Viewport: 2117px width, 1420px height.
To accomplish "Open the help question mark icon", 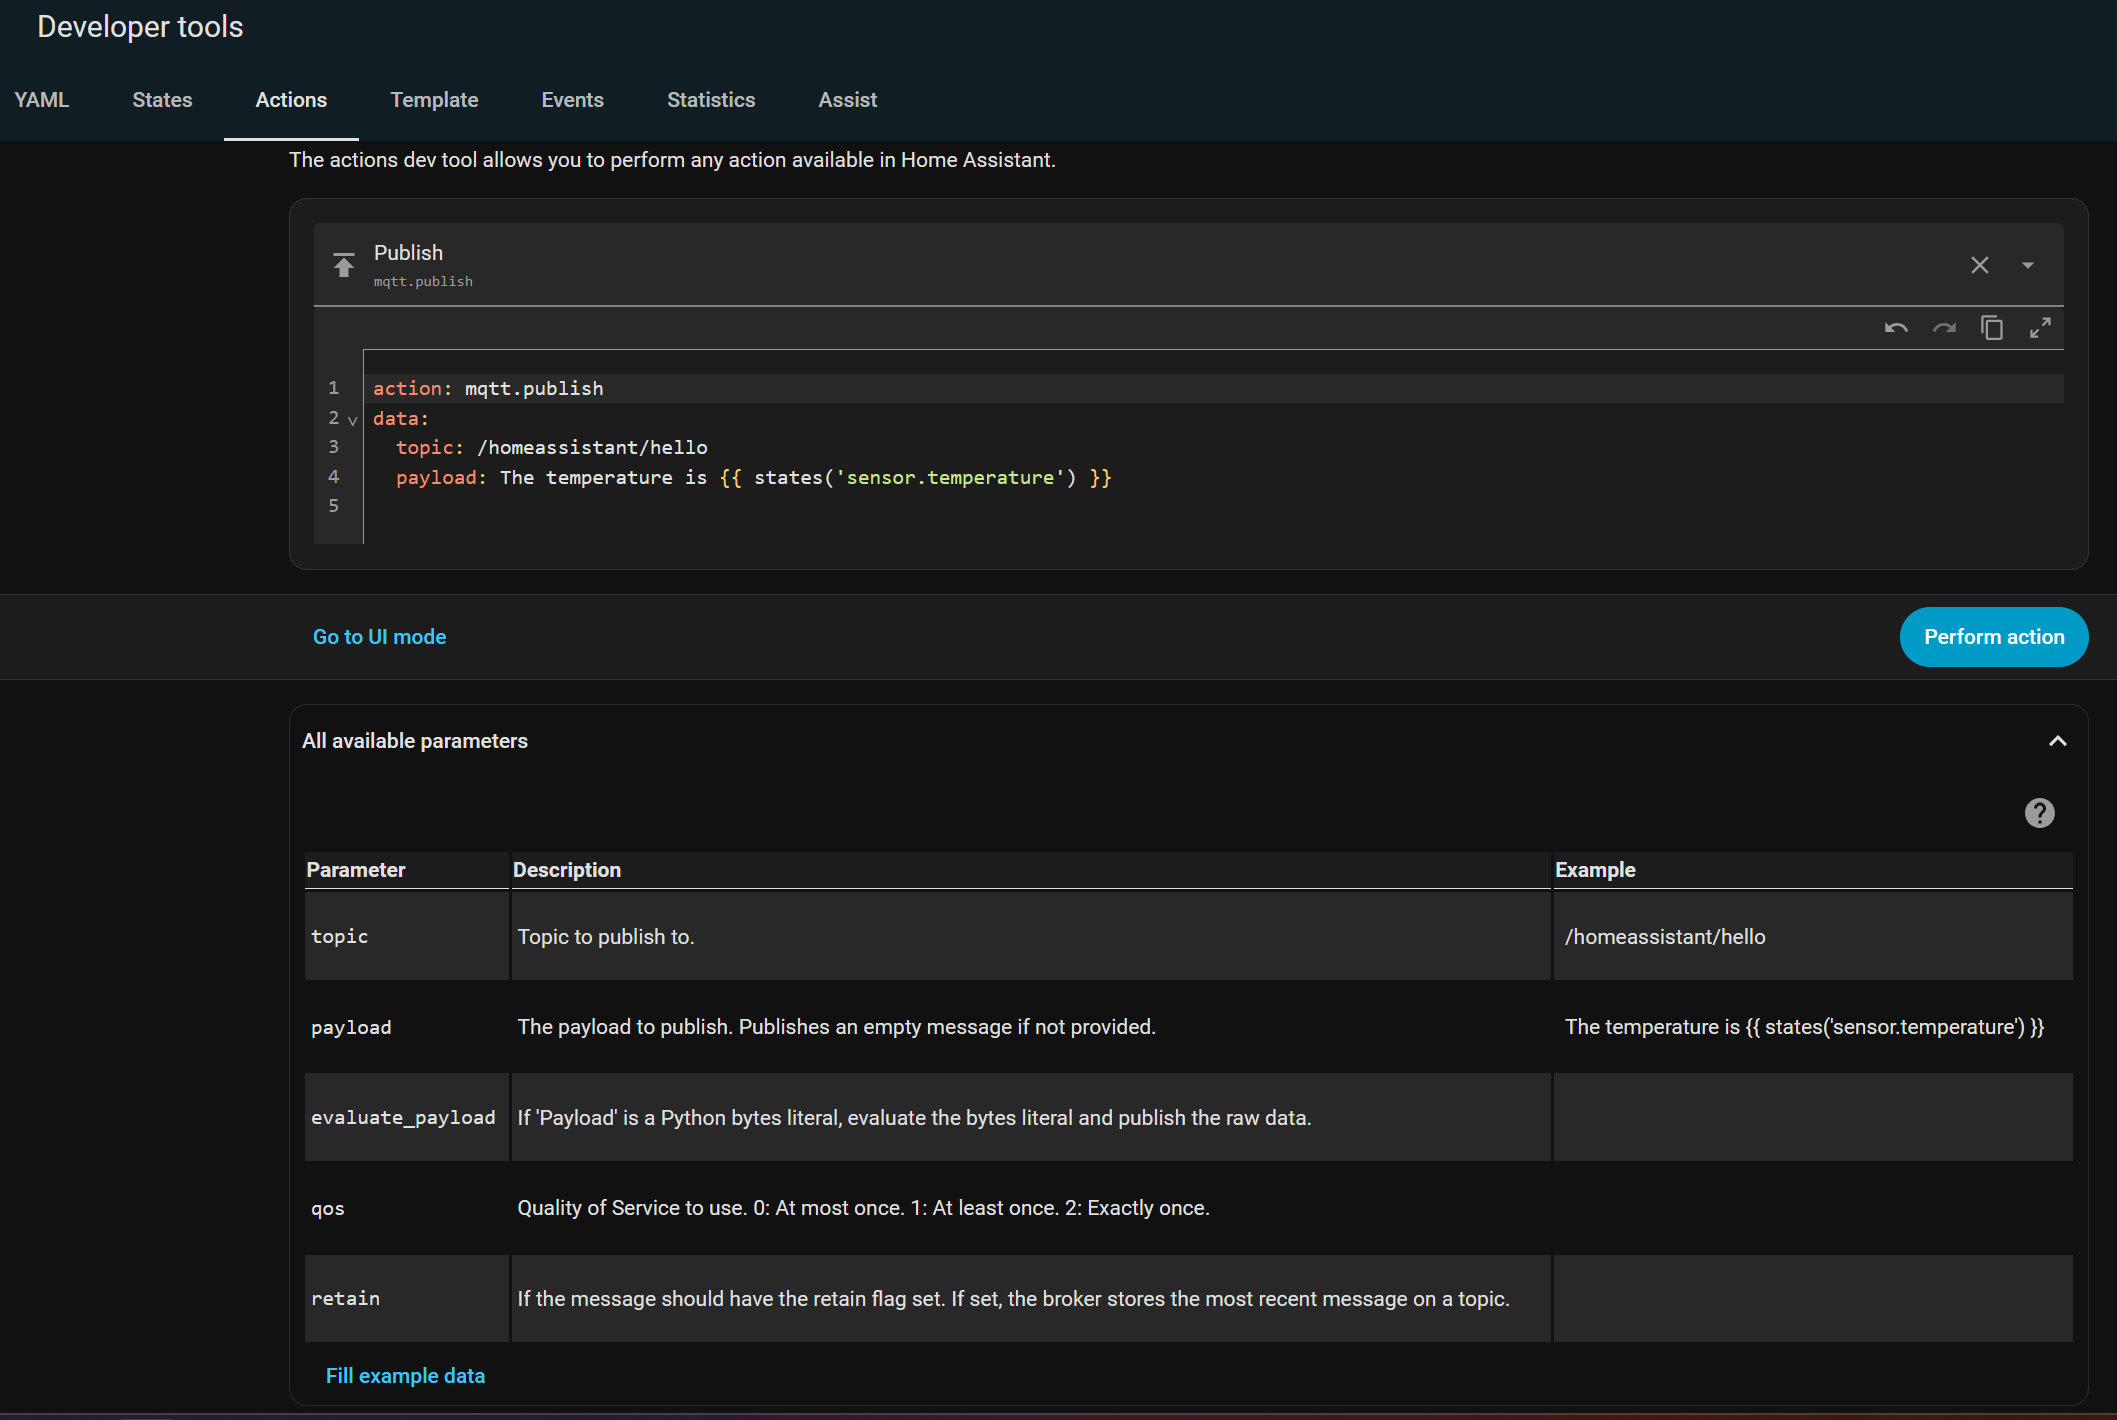I will [x=2039, y=813].
